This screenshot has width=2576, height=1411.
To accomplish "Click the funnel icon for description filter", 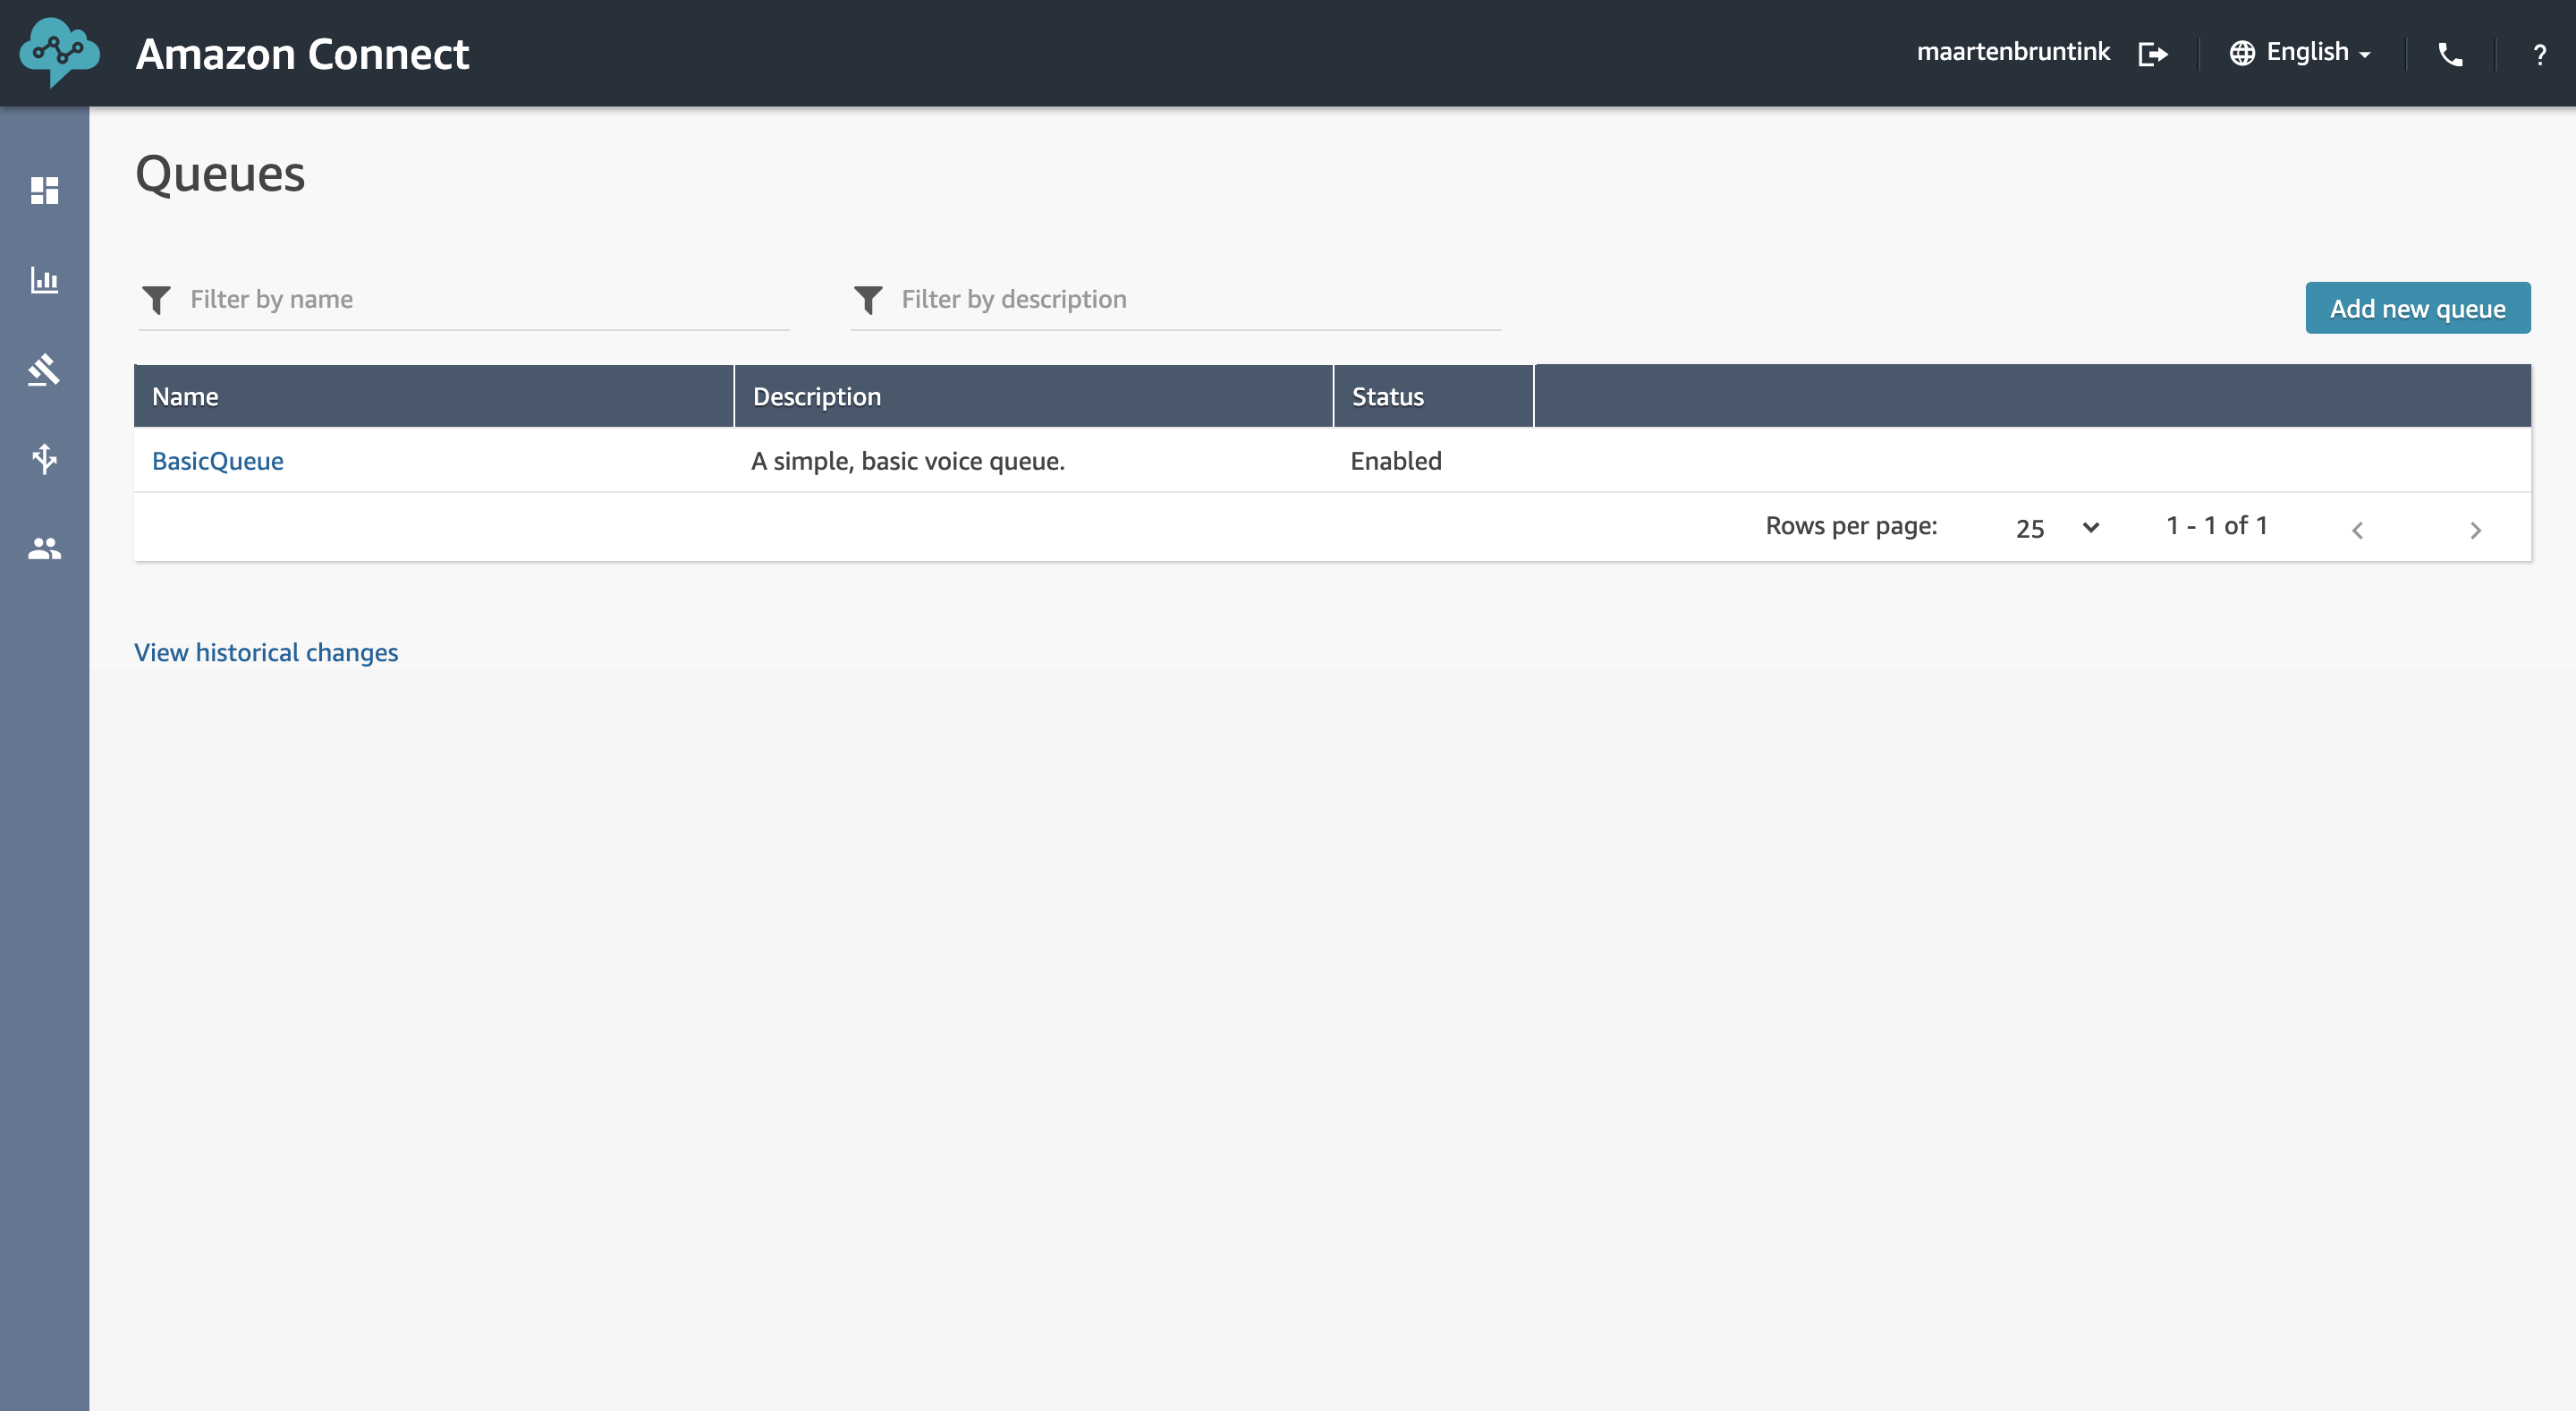I will pos(868,300).
